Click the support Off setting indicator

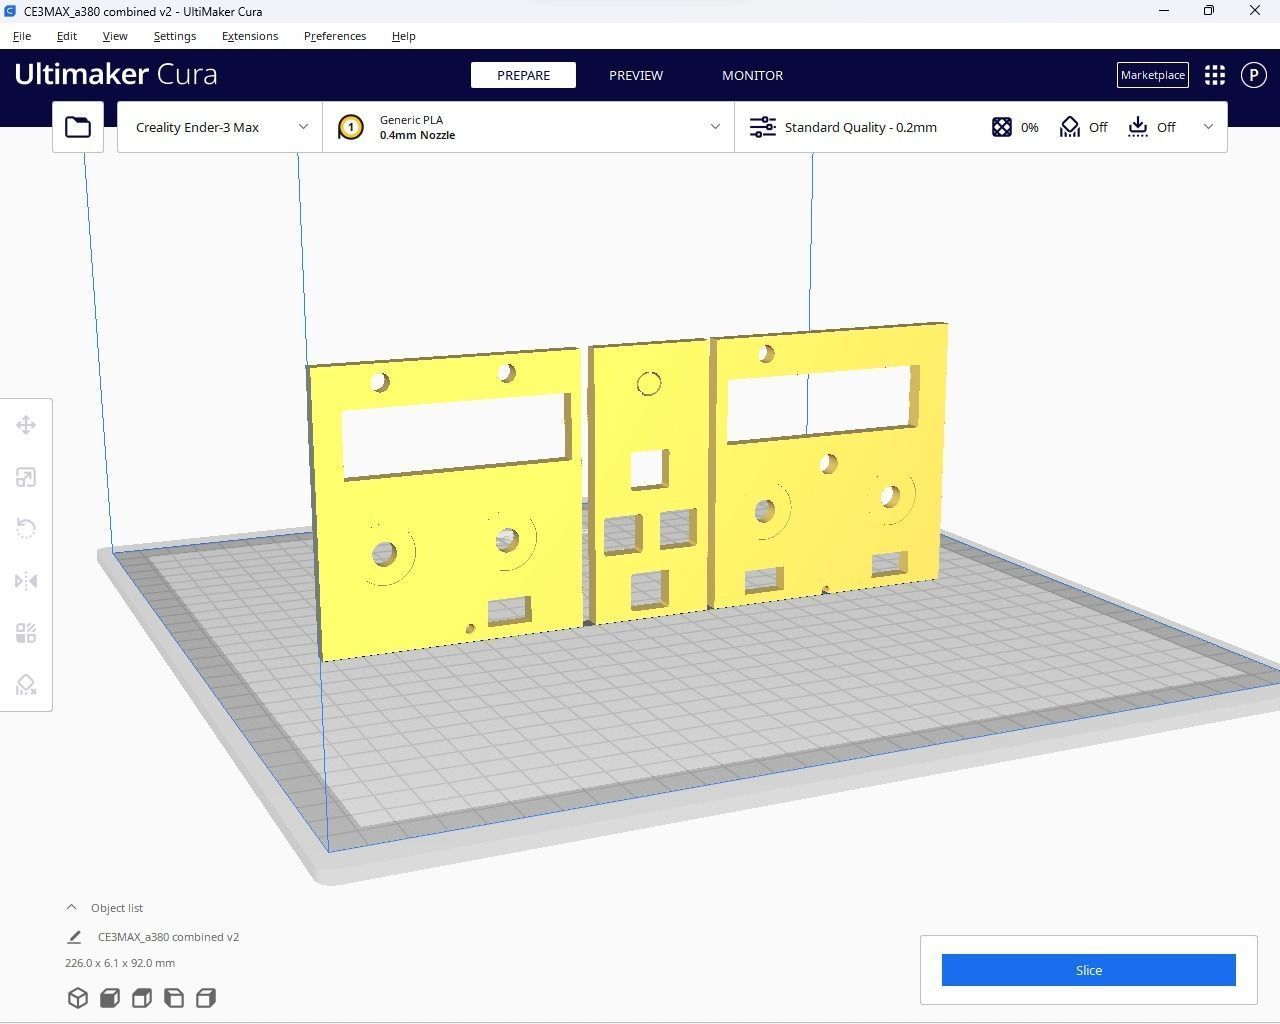(x=1084, y=127)
